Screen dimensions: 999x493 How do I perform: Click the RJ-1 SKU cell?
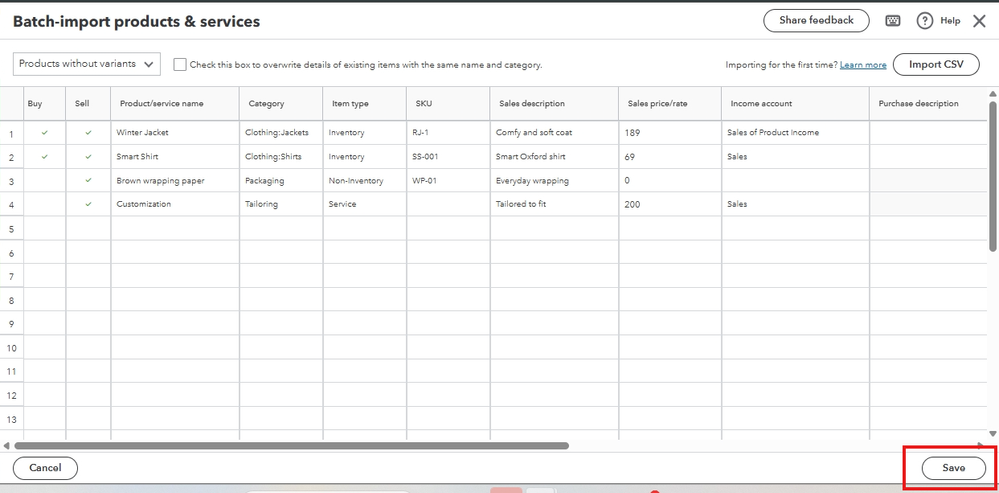tap(448, 132)
